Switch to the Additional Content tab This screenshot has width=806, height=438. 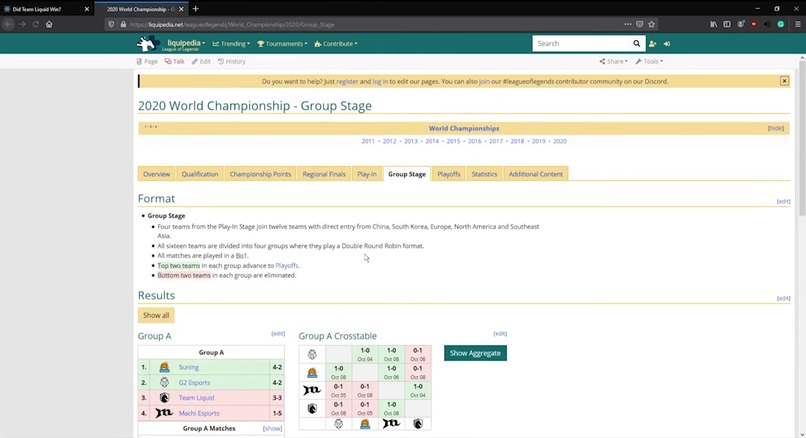click(536, 174)
